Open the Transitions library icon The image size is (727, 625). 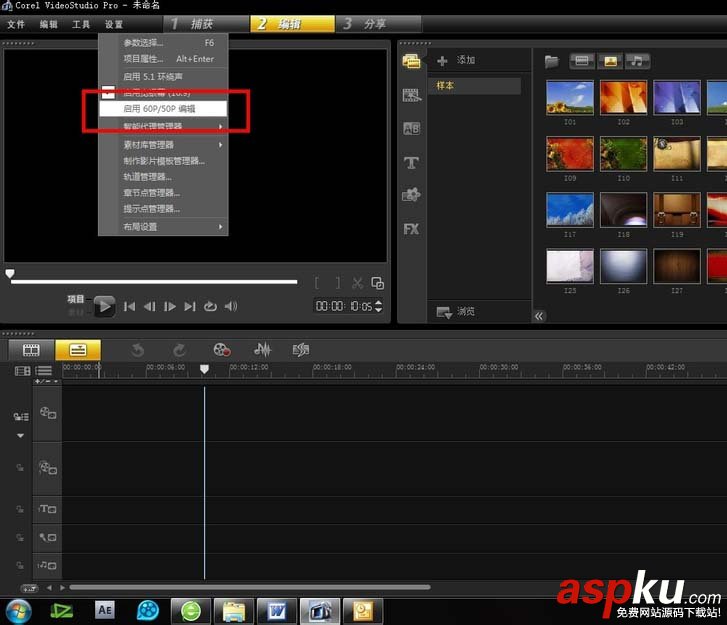pyautogui.click(x=411, y=95)
